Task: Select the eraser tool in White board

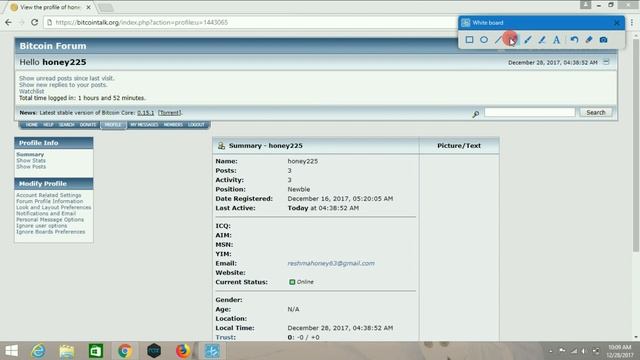Action: coord(589,40)
